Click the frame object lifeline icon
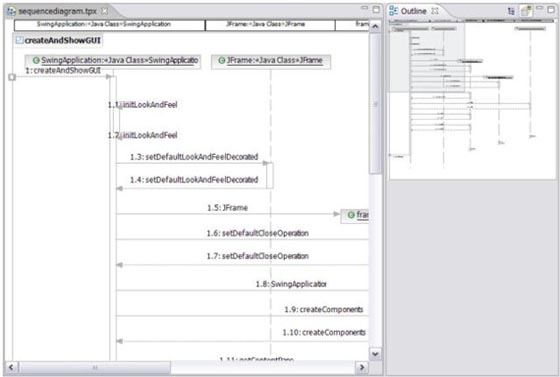 pyautogui.click(x=351, y=215)
